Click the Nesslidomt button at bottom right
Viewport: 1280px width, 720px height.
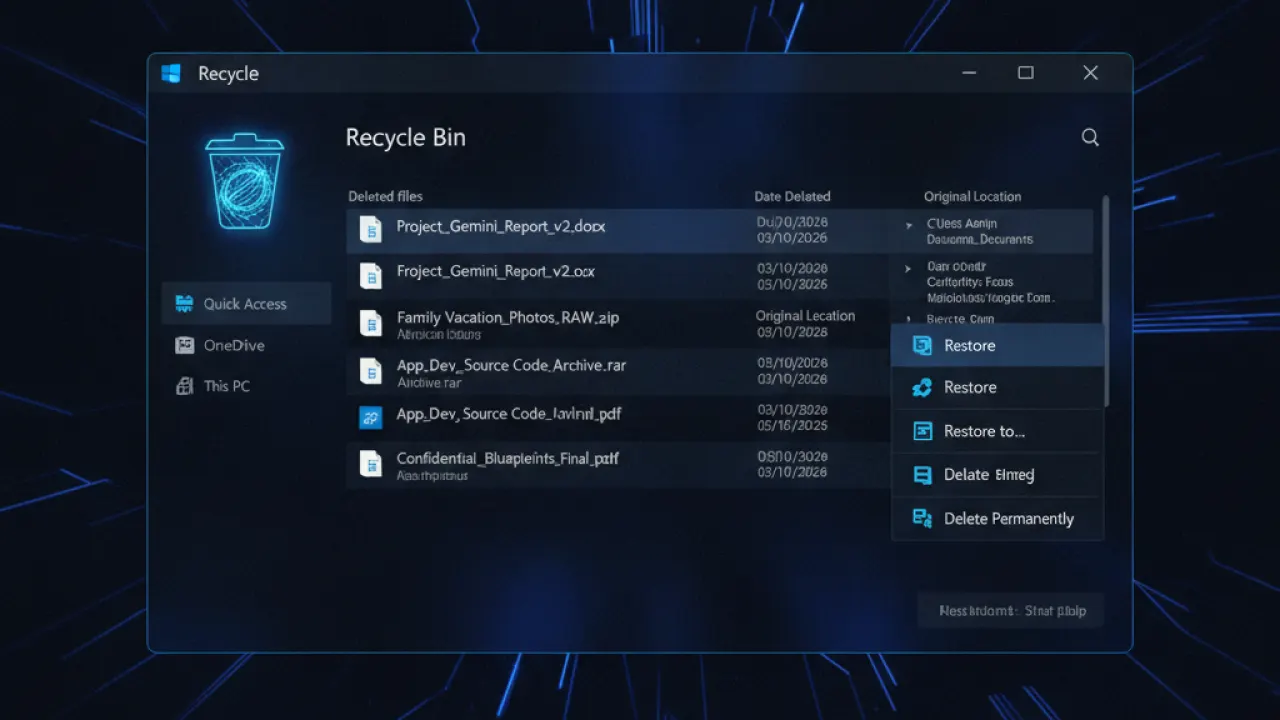[x=1011, y=610]
